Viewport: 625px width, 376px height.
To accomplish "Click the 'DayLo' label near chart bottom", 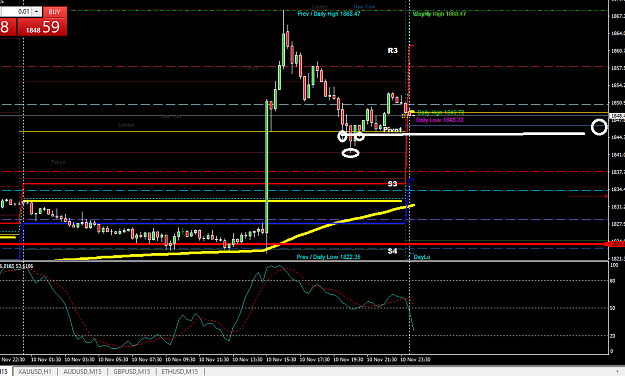I will tap(422, 257).
